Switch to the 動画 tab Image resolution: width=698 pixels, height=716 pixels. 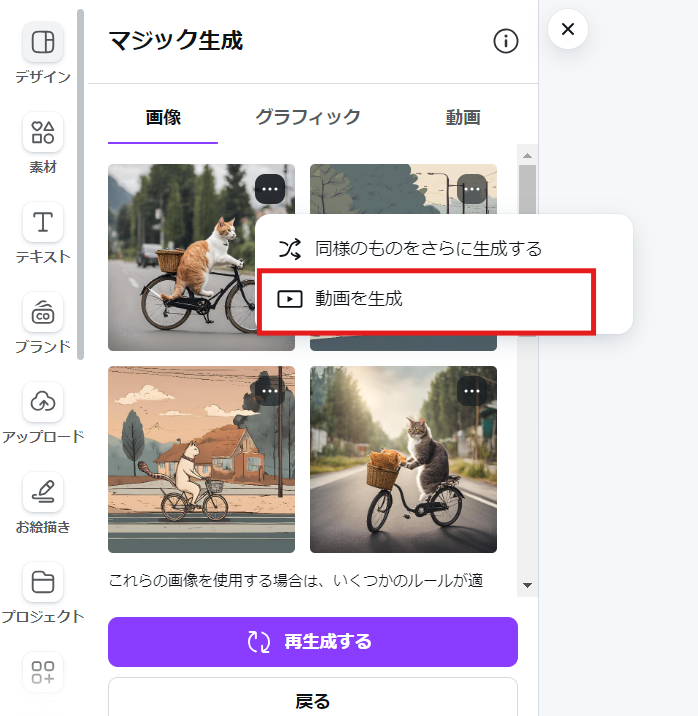click(x=463, y=118)
